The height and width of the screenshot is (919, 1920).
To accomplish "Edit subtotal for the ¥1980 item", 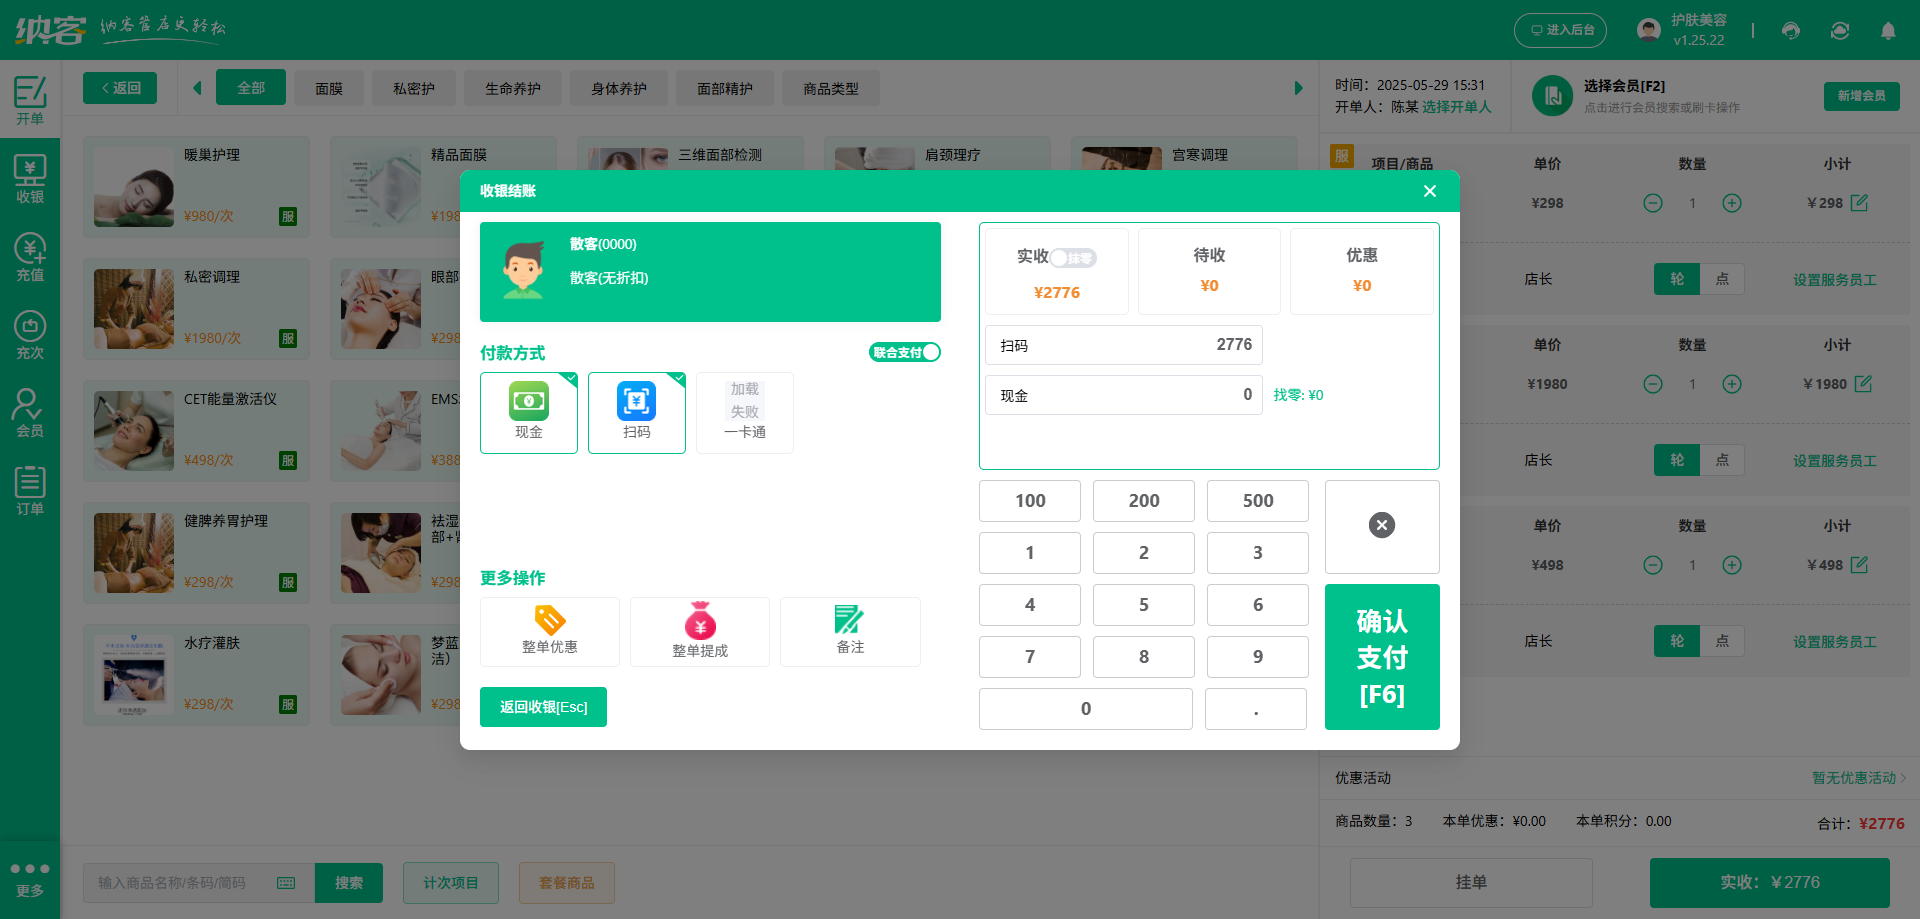I will click(x=1863, y=384).
